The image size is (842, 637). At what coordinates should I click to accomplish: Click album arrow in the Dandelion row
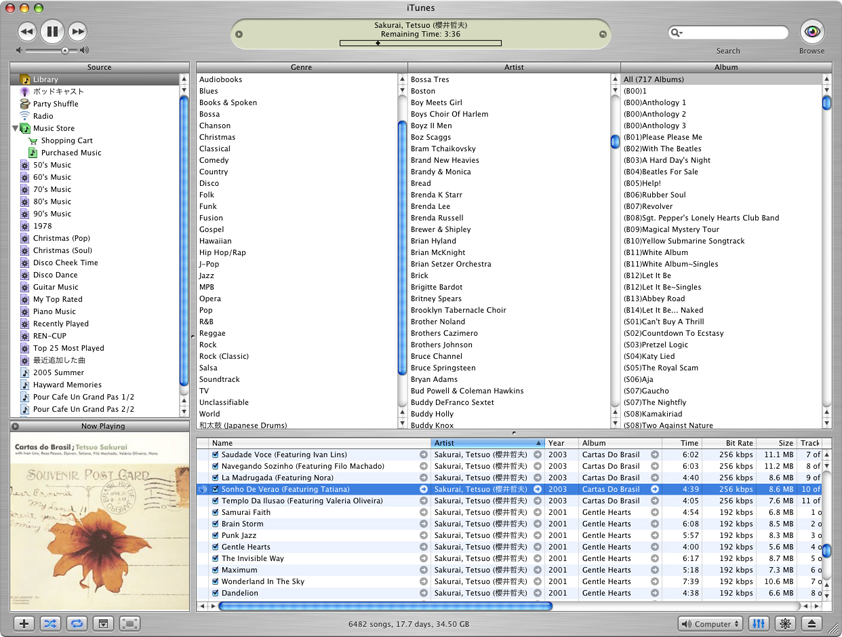click(x=655, y=593)
